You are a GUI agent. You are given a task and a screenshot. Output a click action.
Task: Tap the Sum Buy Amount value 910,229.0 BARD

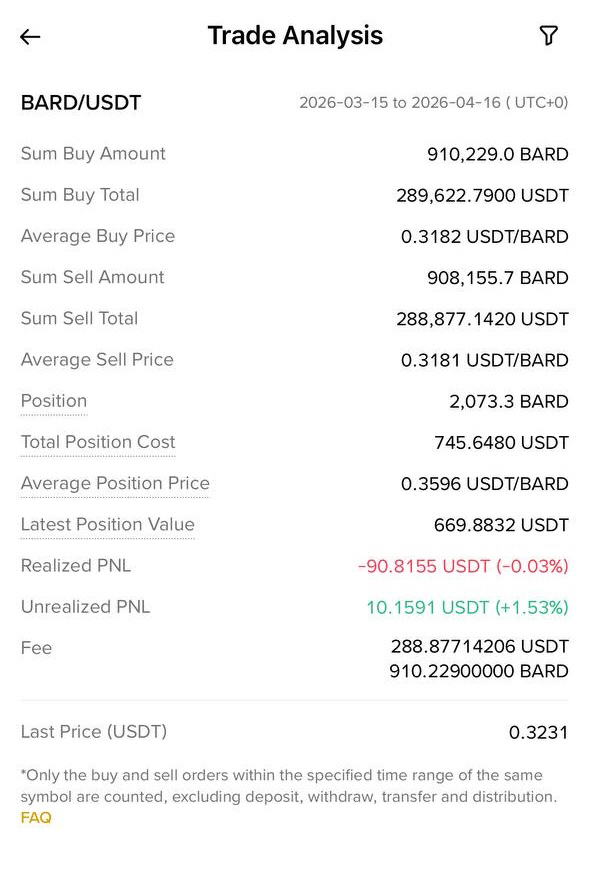pos(498,154)
